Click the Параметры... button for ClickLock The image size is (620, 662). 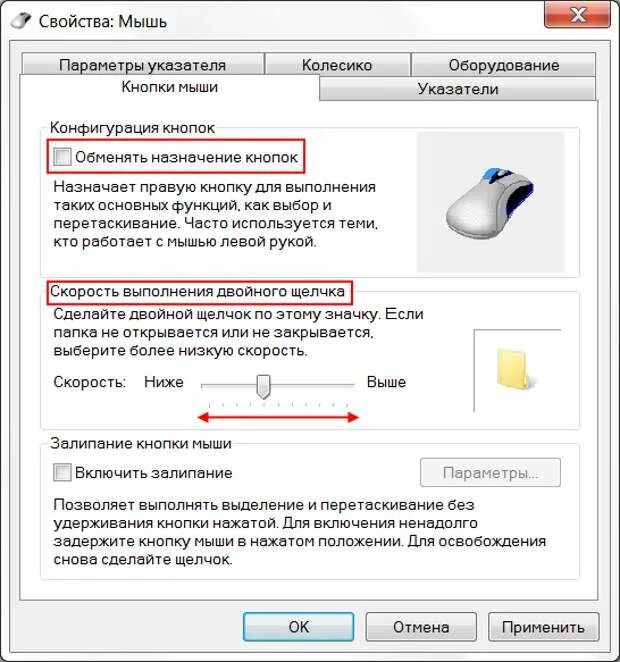[490, 472]
